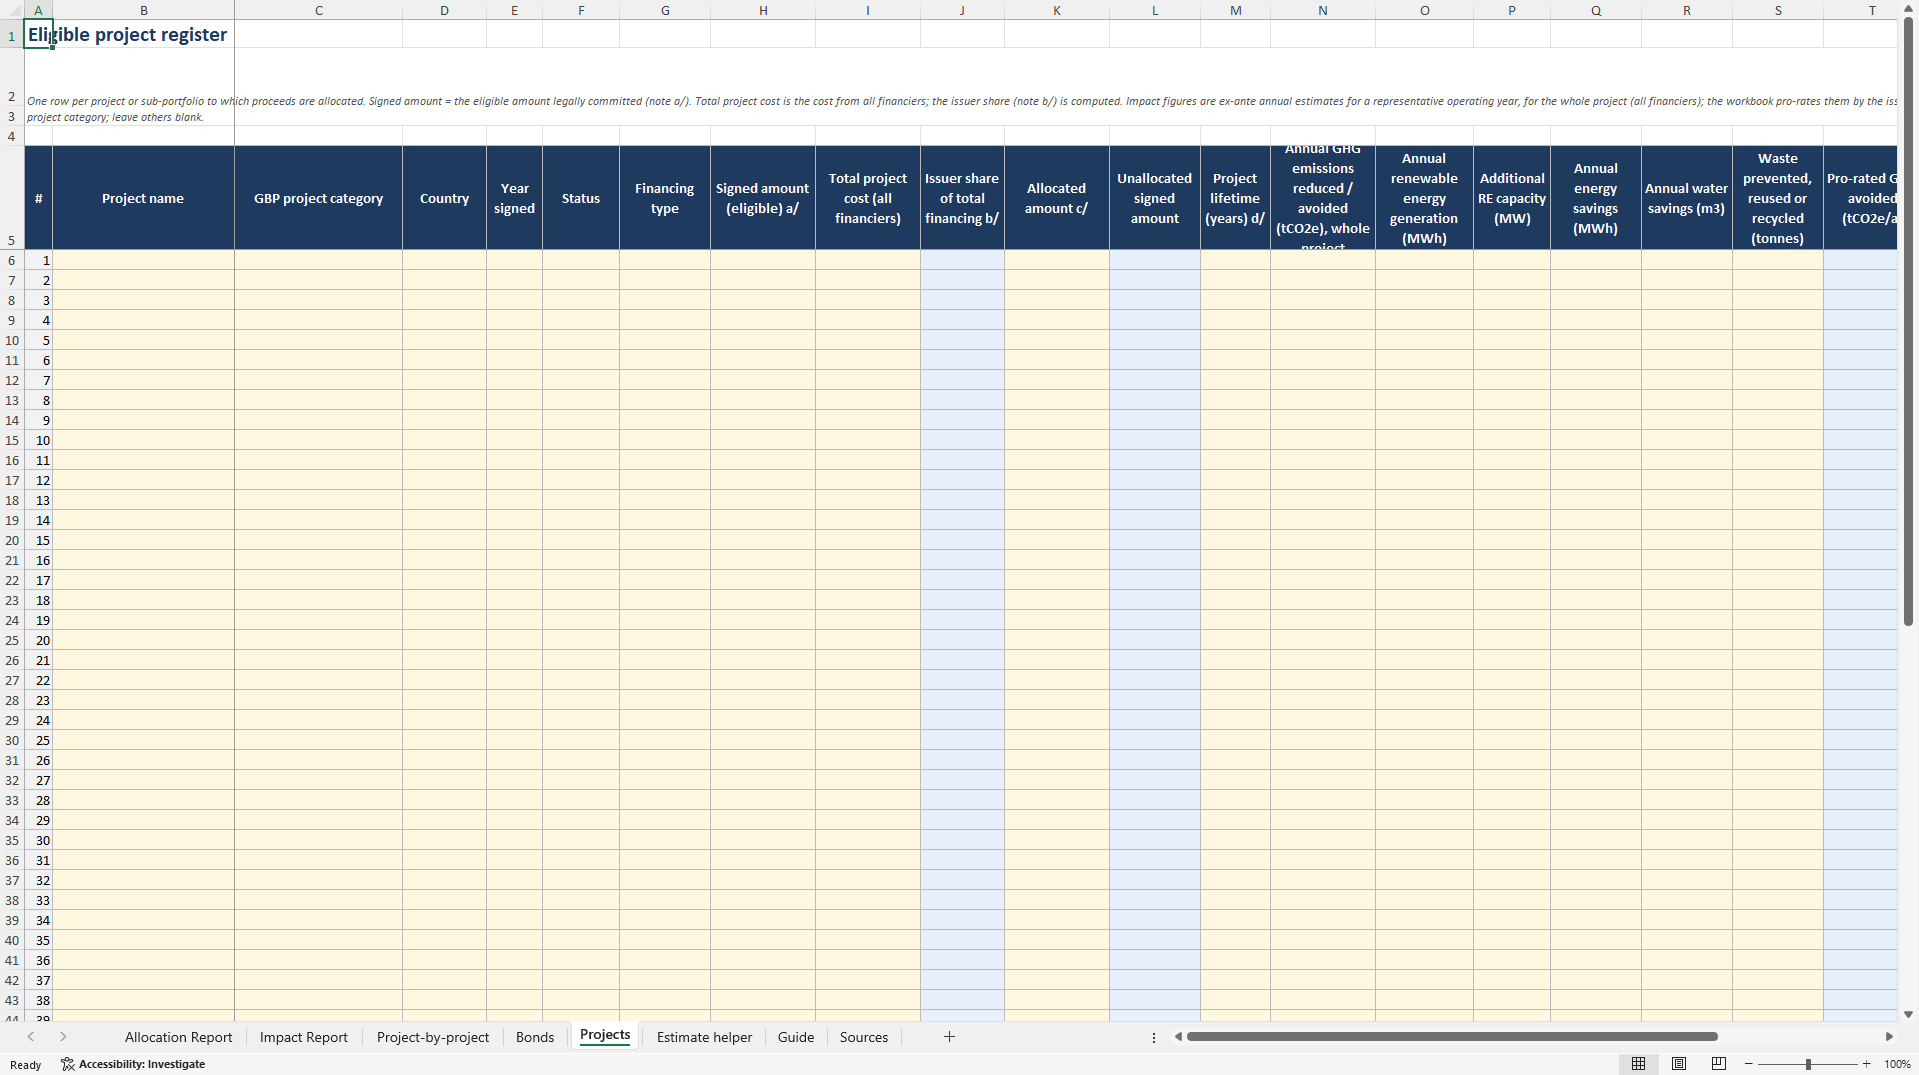Click the 'Year signed' header cell
The height and width of the screenshot is (1075, 1919).
[x=514, y=198]
